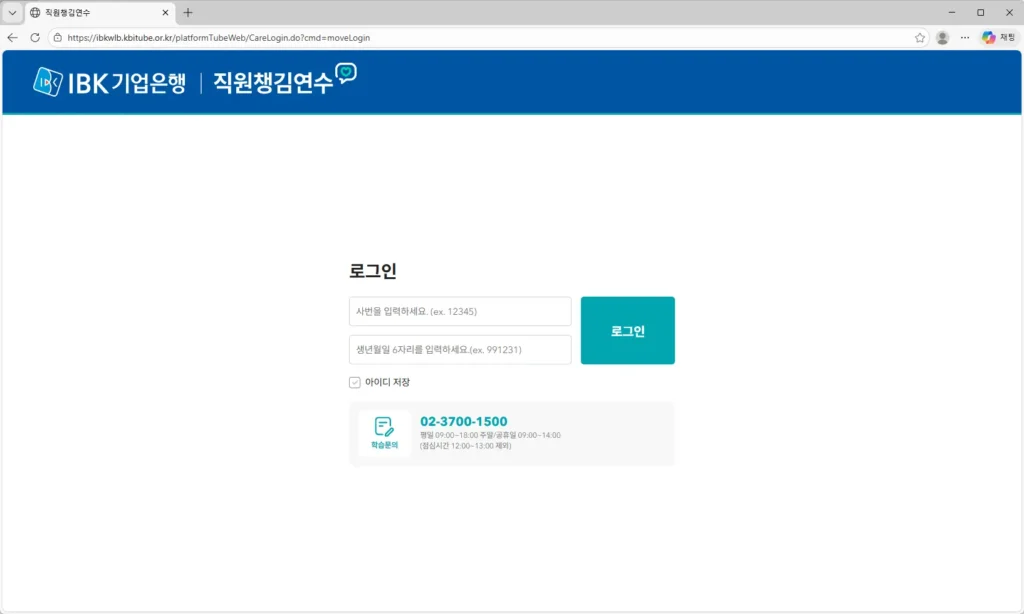This screenshot has width=1024, height=614.
Task: Click the 02-3700-1500 phone number
Action: tap(463, 421)
